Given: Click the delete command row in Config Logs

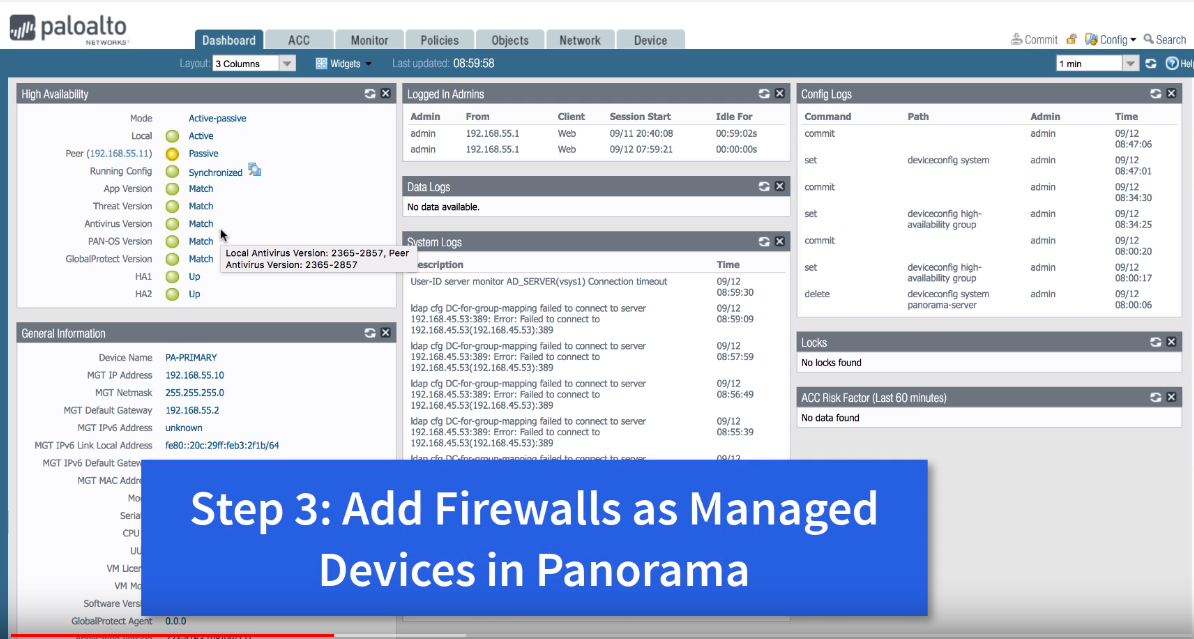Looking at the screenshot, I should coord(987,299).
